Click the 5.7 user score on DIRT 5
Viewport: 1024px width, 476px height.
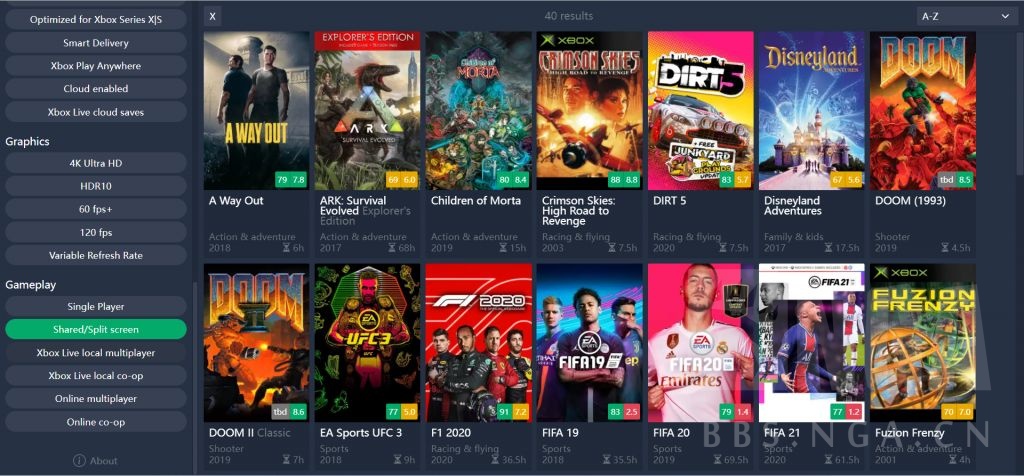tap(742, 180)
